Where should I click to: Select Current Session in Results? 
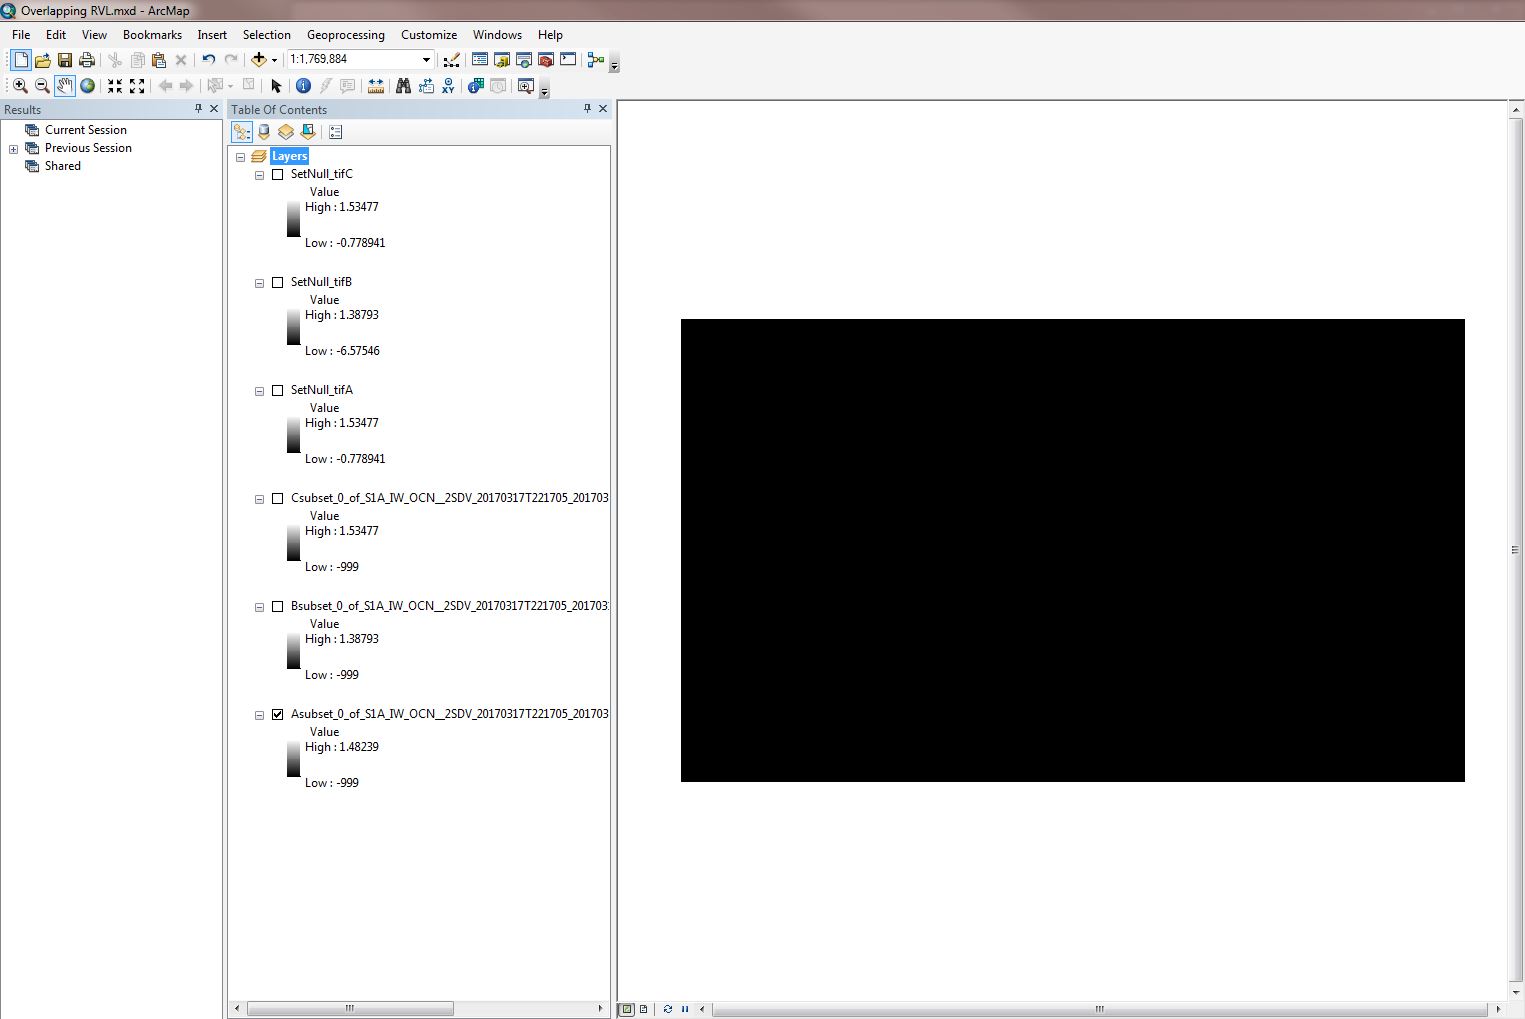[86, 130]
